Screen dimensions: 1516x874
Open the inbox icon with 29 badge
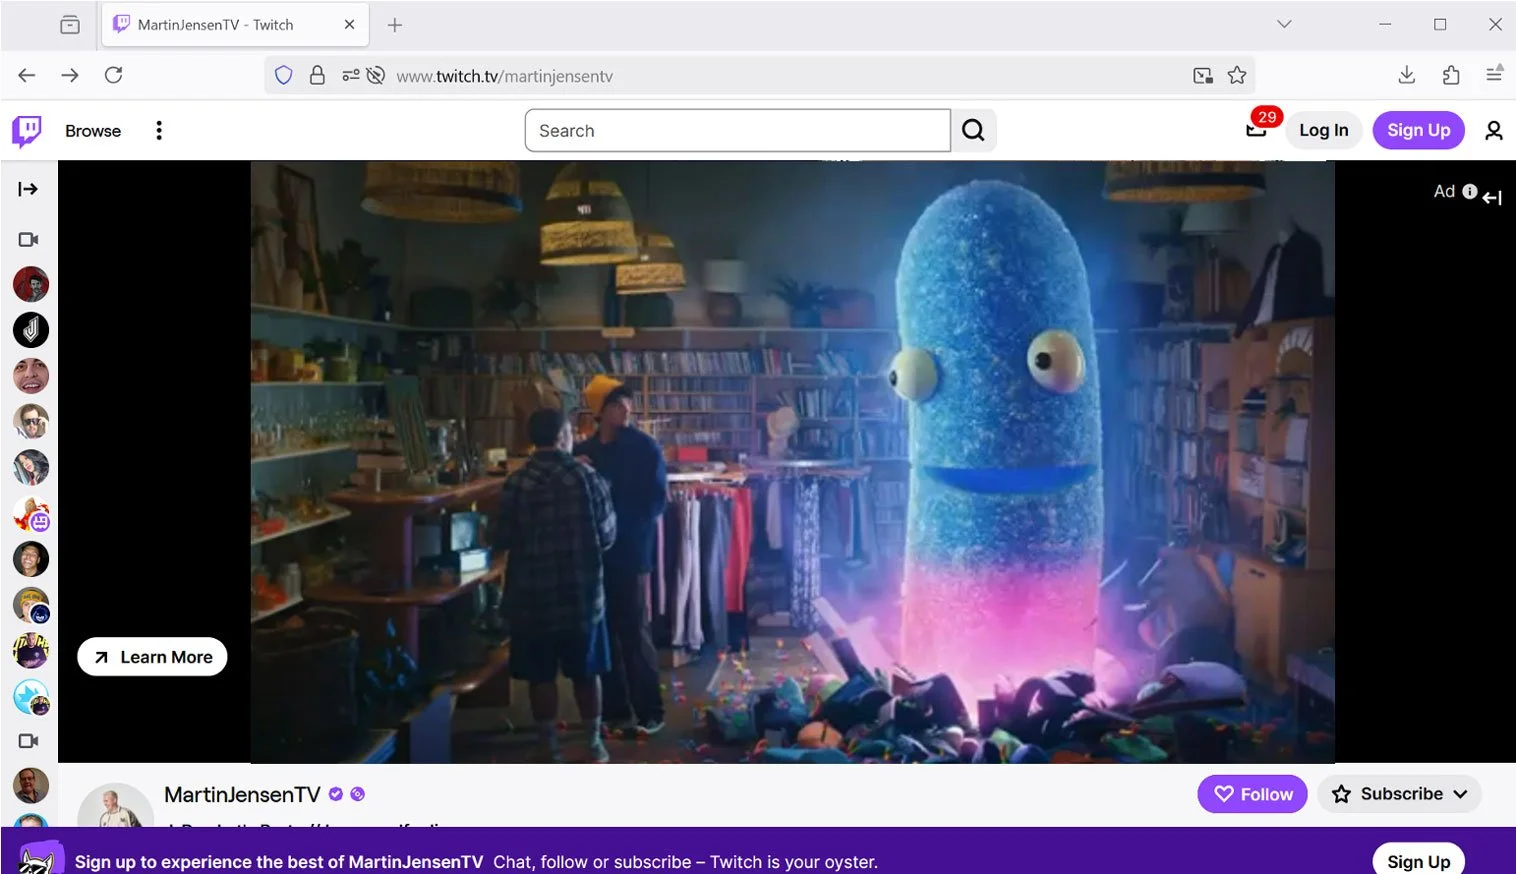click(1257, 129)
